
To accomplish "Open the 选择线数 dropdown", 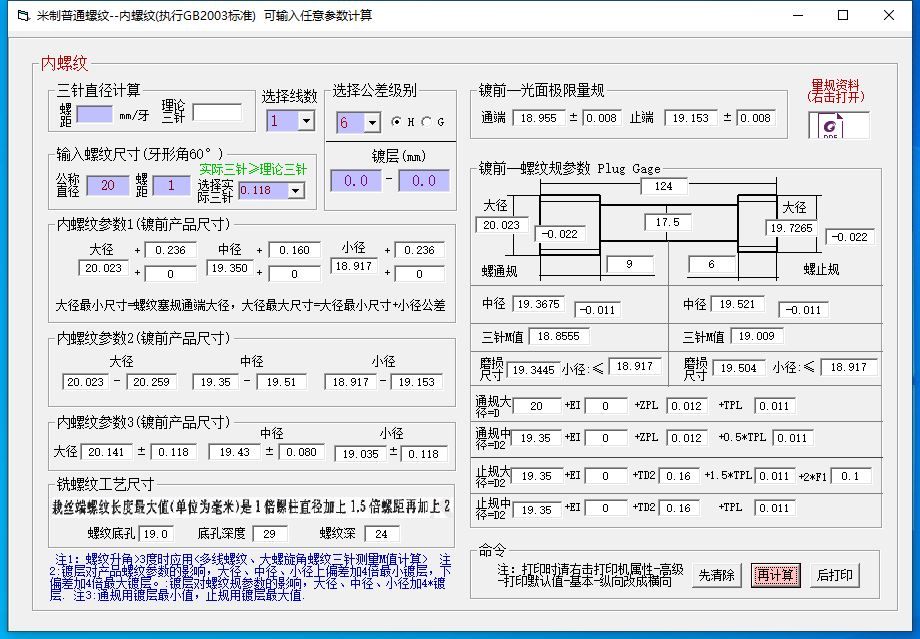I will (306, 121).
